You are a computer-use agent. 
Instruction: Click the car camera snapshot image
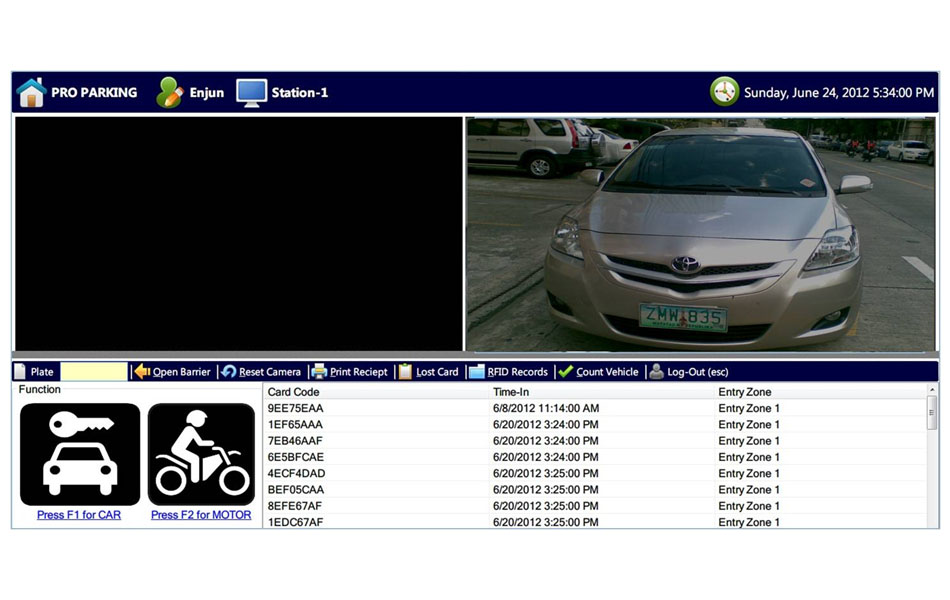click(x=701, y=234)
